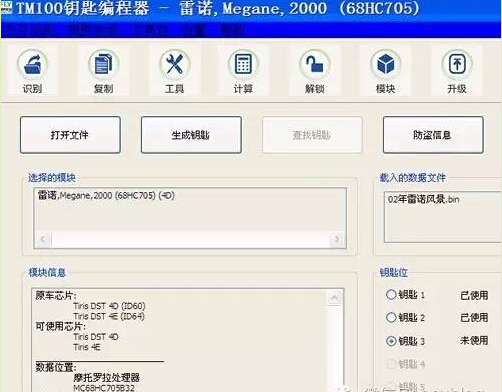
Task: Click left scroll arrow in 选择的模块 list
Action: click(43, 239)
